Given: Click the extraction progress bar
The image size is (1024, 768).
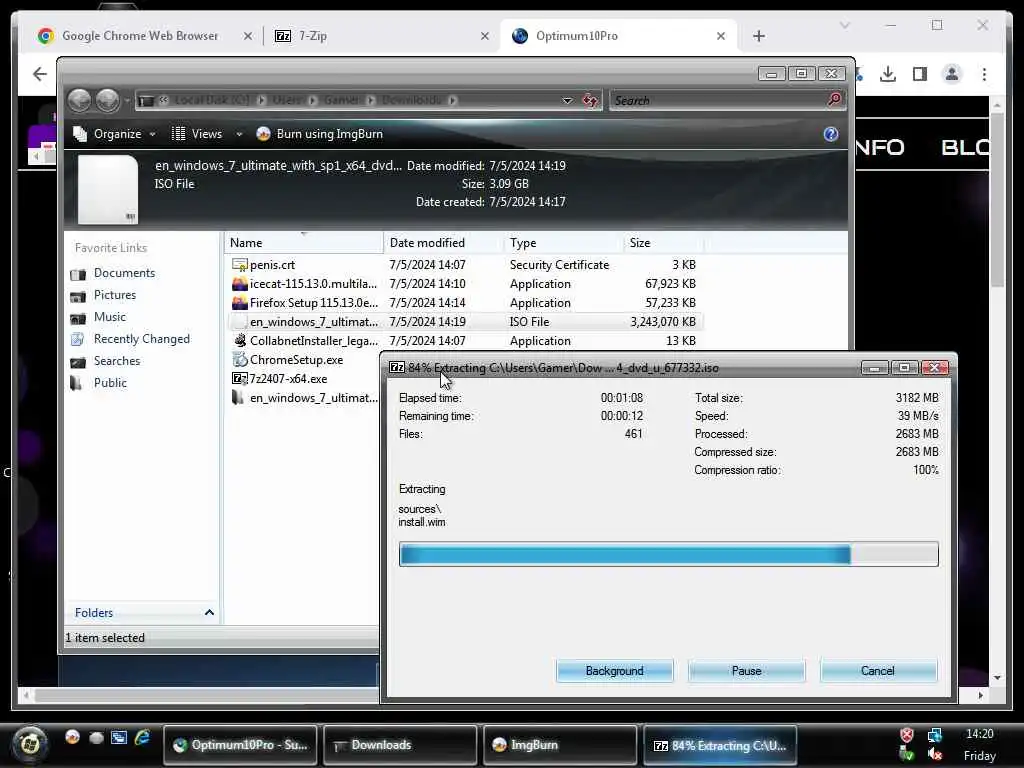Looking at the screenshot, I should [x=669, y=554].
